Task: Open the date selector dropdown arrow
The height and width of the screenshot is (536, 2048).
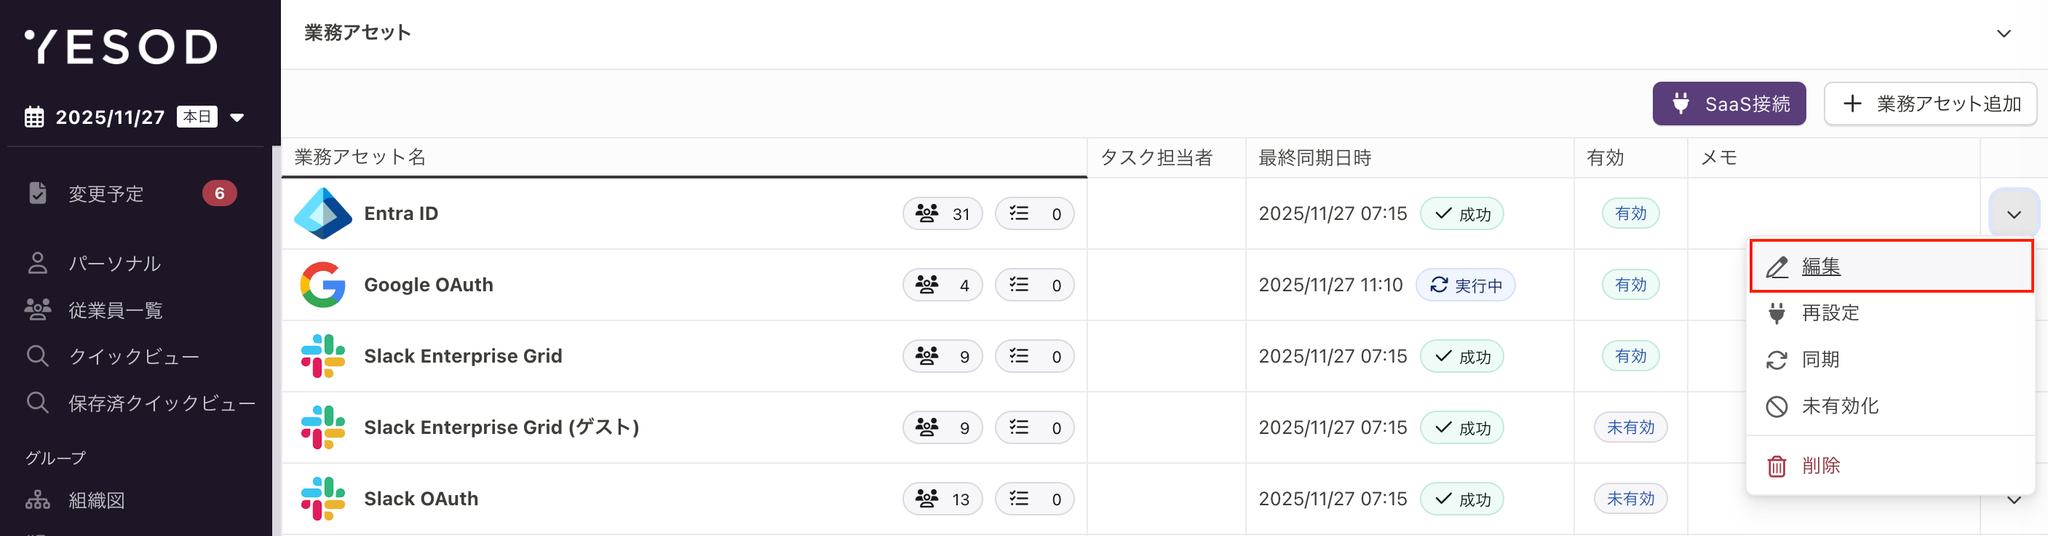Action: point(237,117)
